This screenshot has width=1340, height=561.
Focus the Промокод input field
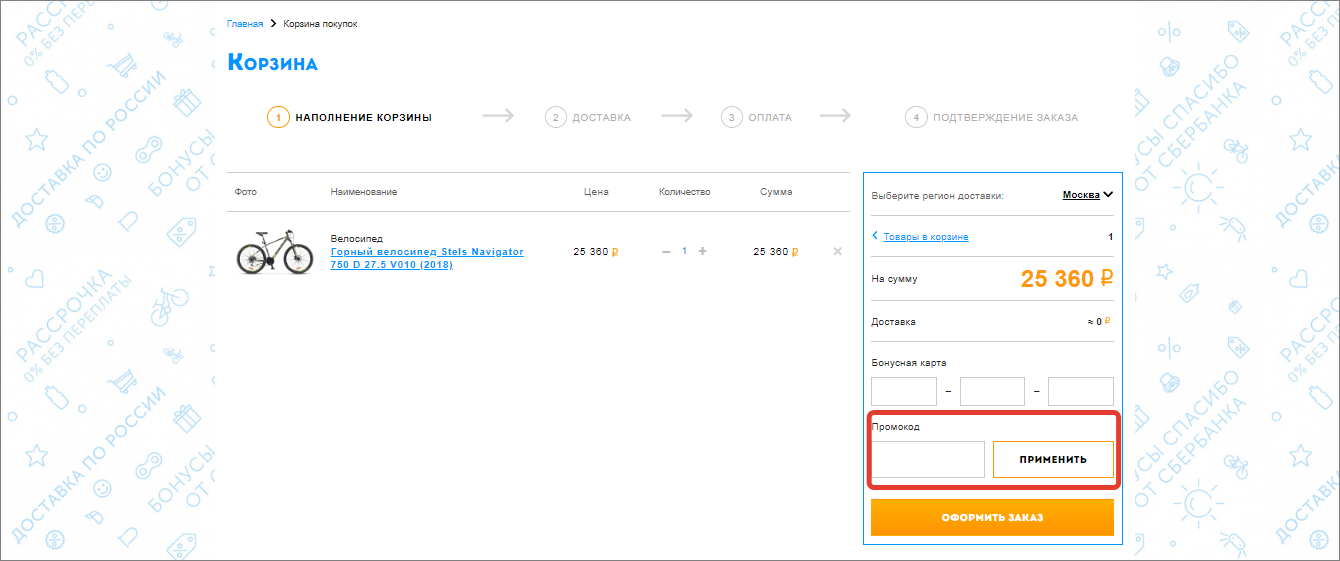[928, 460]
